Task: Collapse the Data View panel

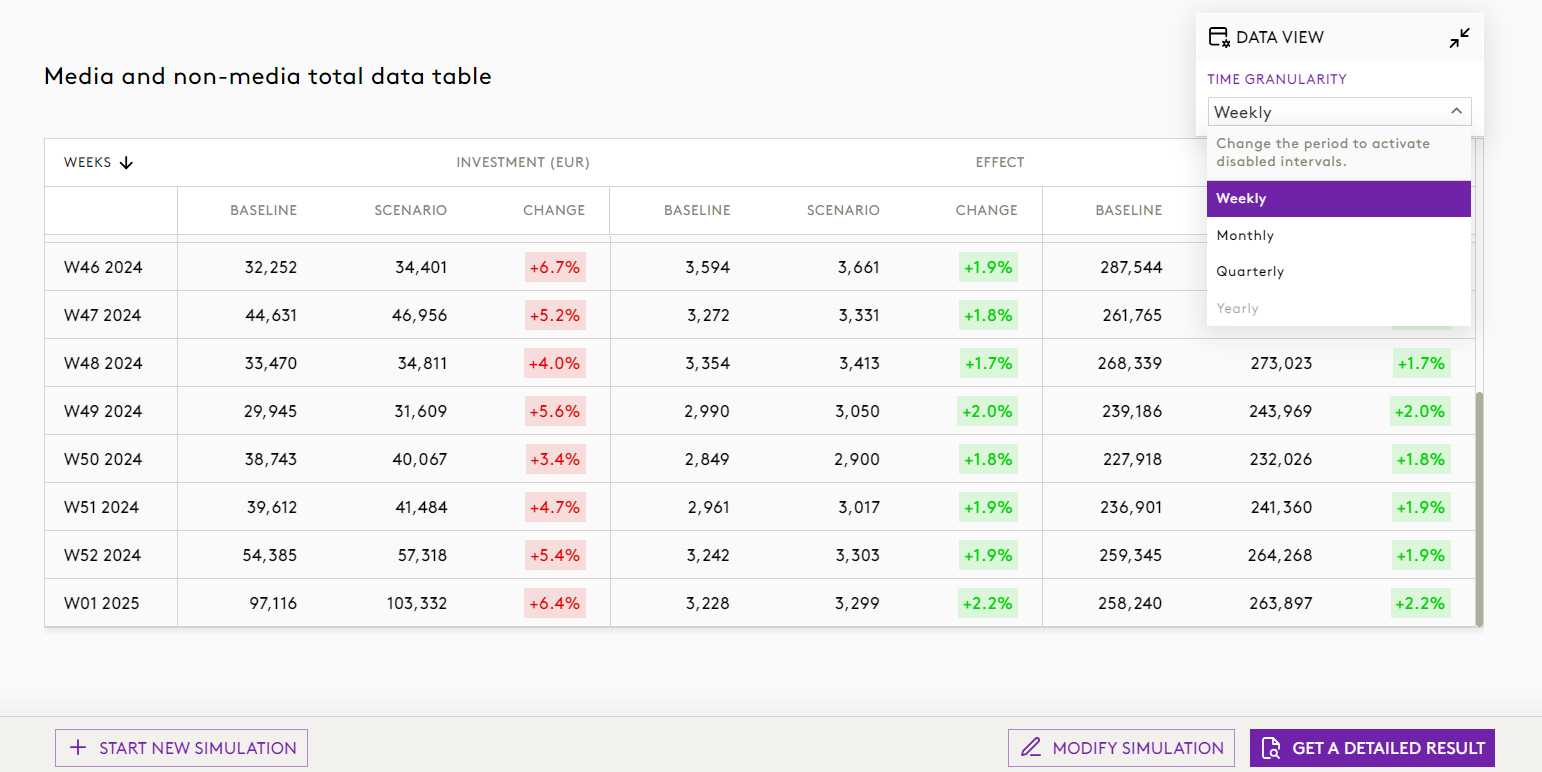Action: pos(1459,38)
